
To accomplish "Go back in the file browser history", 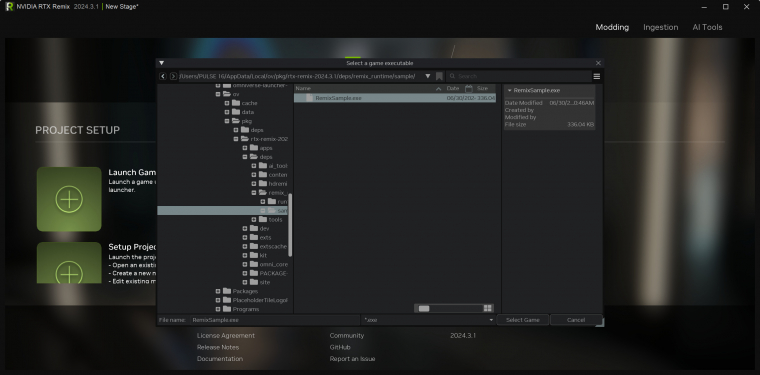I will [x=163, y=76].
